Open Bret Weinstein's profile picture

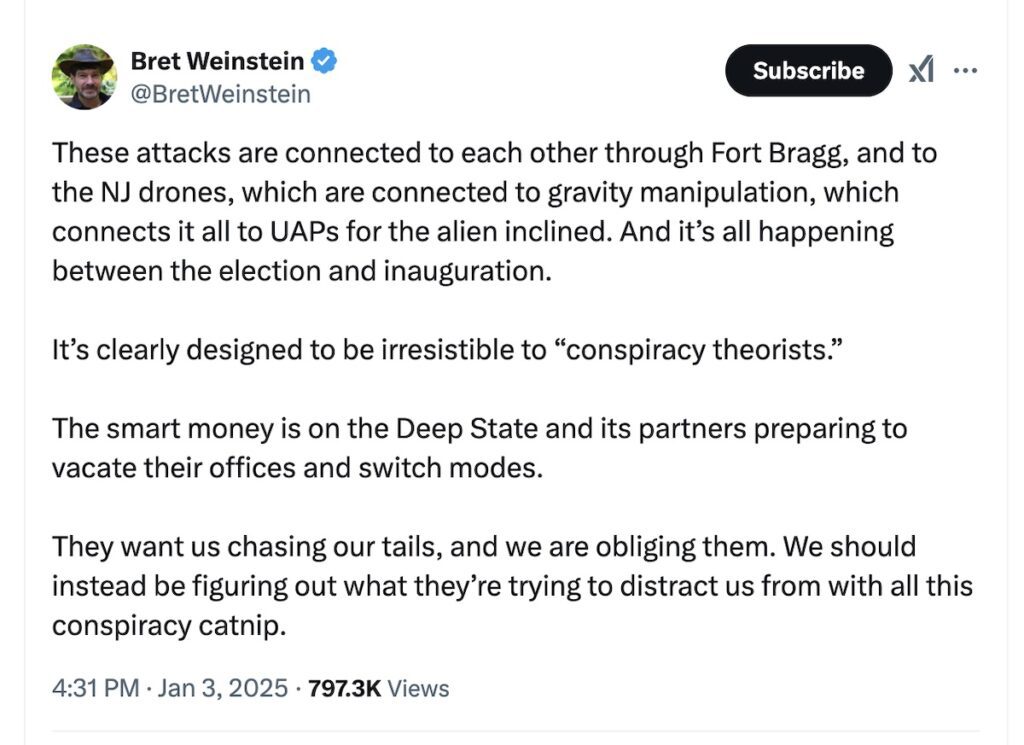(x=84, y=77)
